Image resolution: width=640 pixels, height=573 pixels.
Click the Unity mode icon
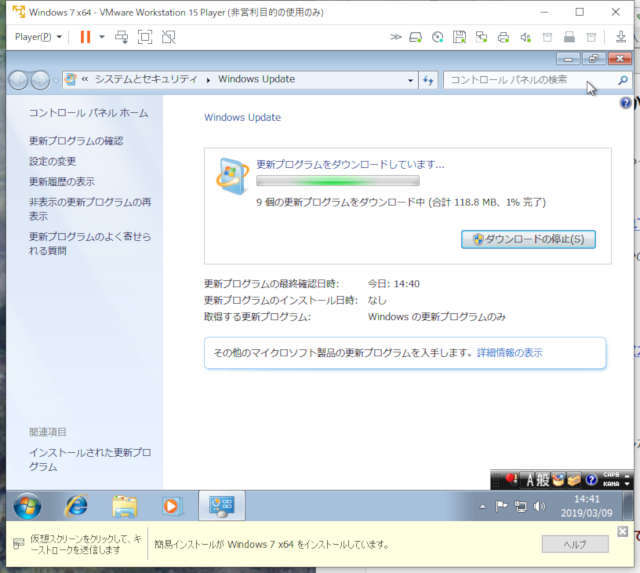[x=169, y=37]
